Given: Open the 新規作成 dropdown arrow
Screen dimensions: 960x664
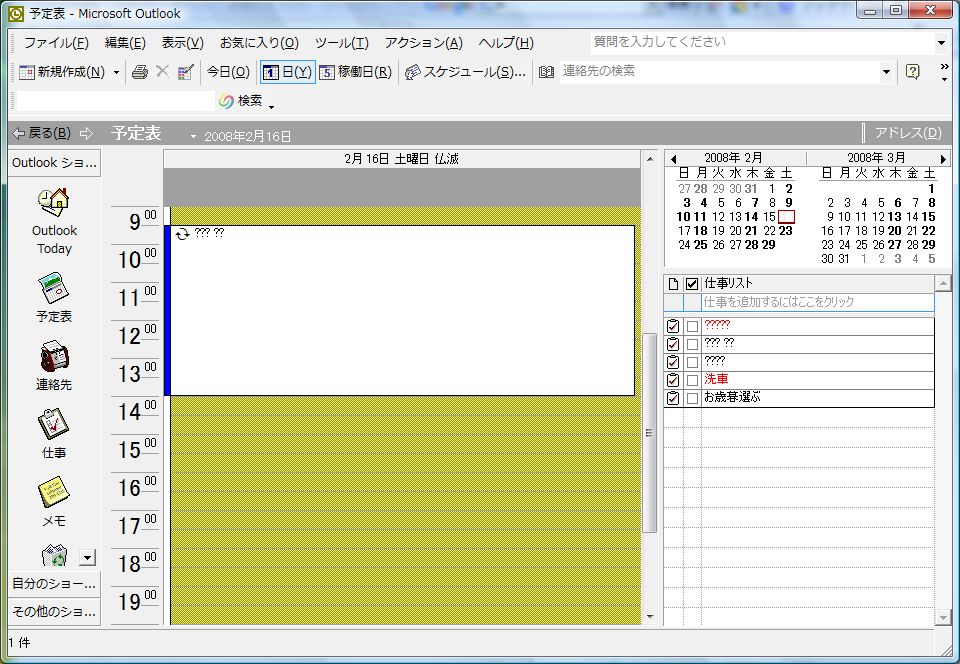Looking at the screenshot, I should 116,72.
